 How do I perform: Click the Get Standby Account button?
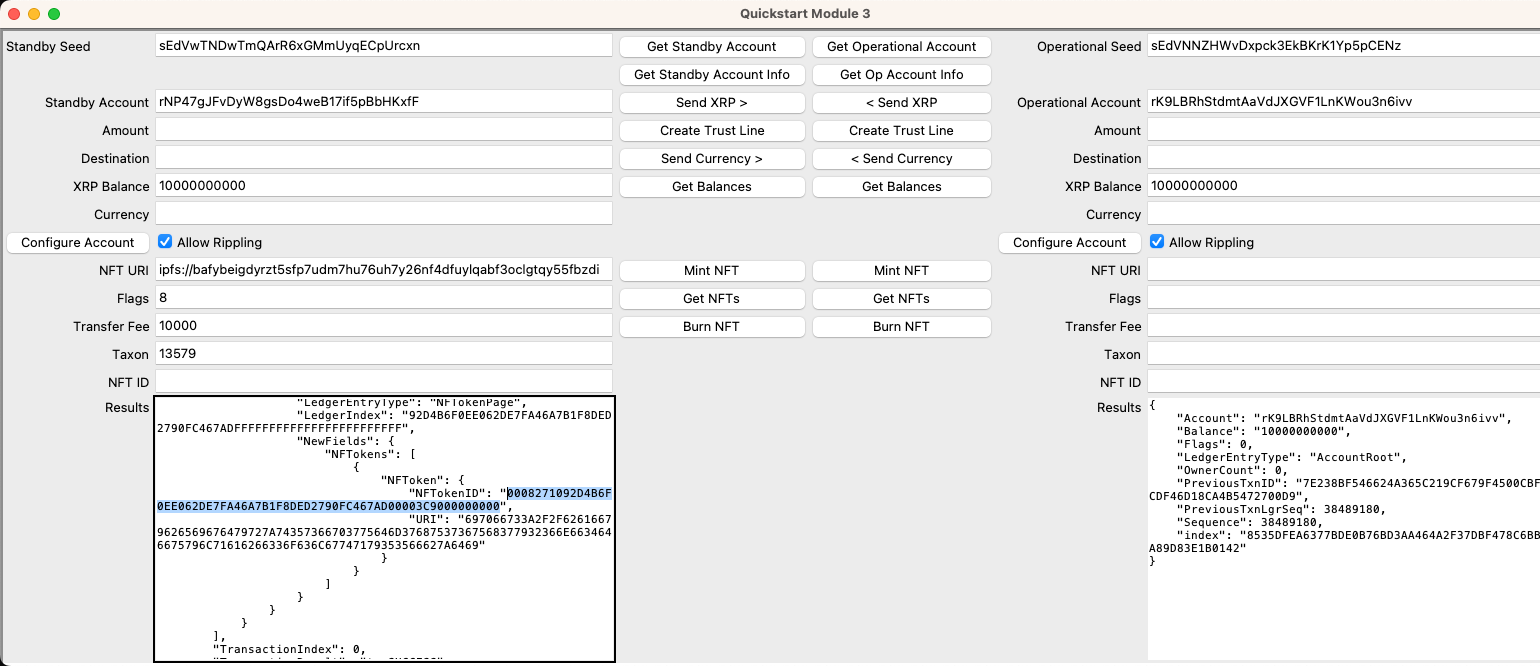[x=711, y=47]
